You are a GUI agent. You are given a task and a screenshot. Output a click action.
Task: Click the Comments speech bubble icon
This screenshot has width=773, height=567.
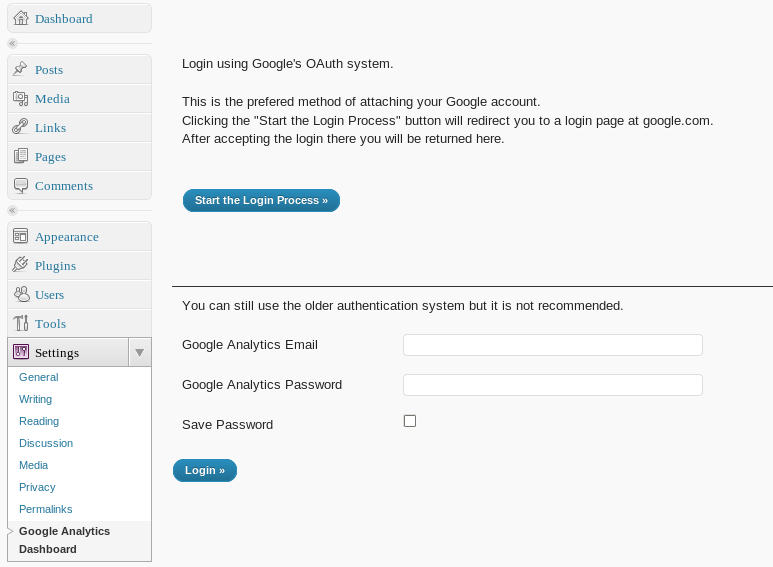pyautogui.click(x=21, y=186)
